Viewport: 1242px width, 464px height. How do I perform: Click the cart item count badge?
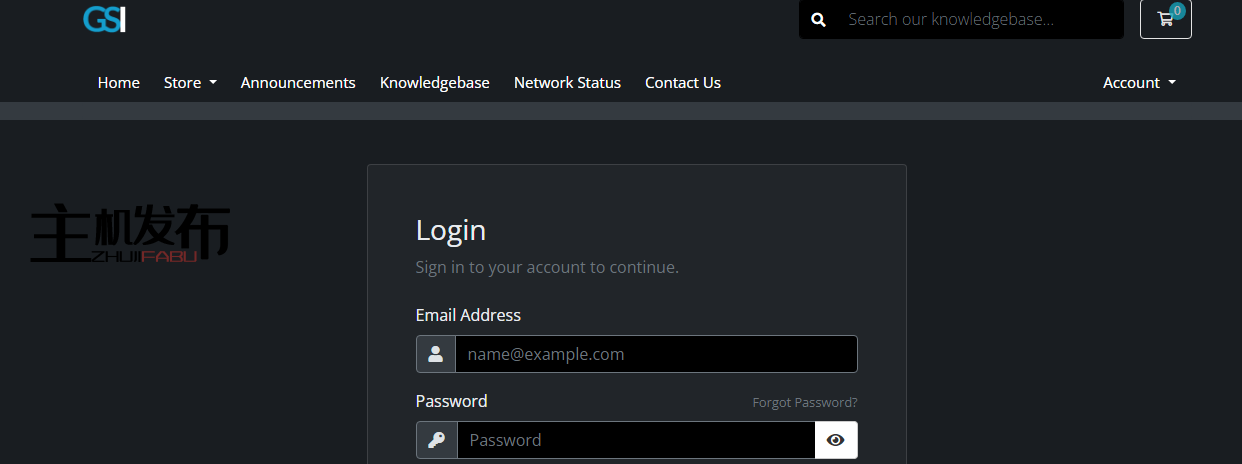1177,11
